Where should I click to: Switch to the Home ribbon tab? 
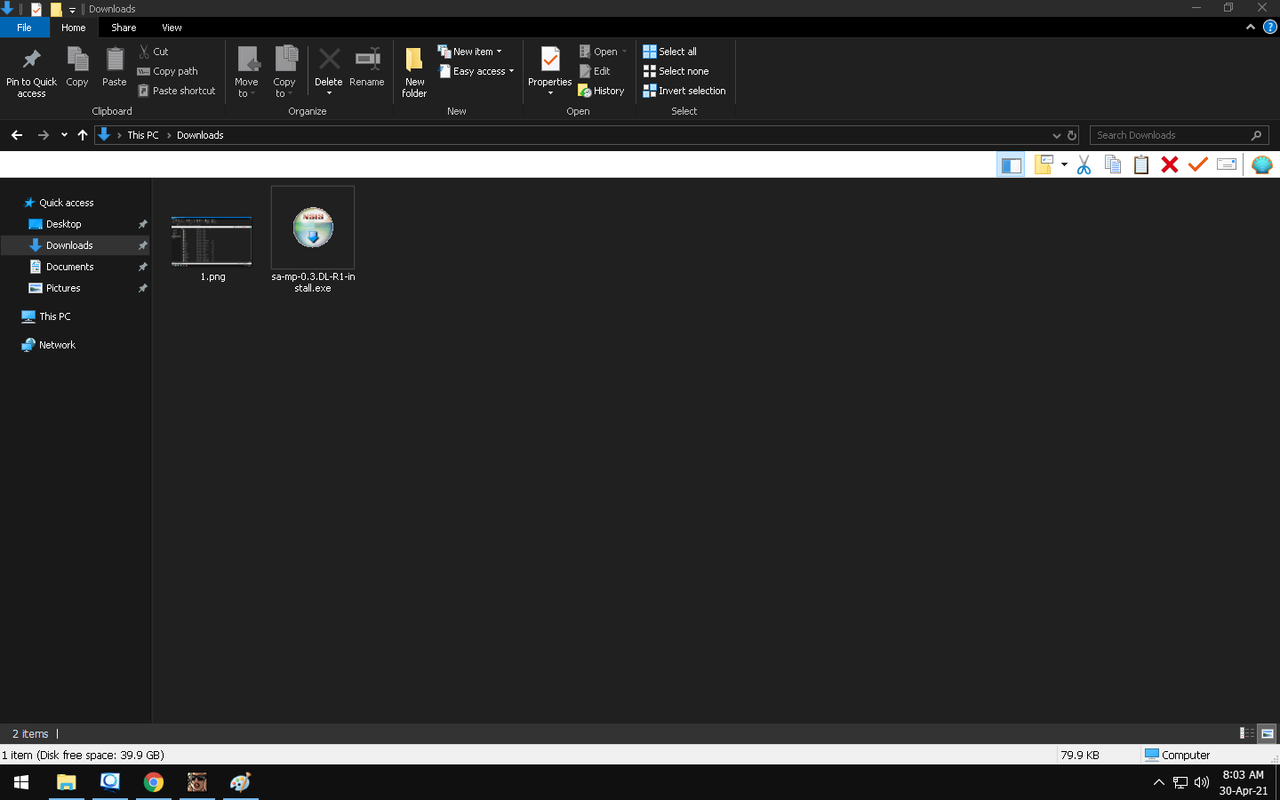pos(73,28)
